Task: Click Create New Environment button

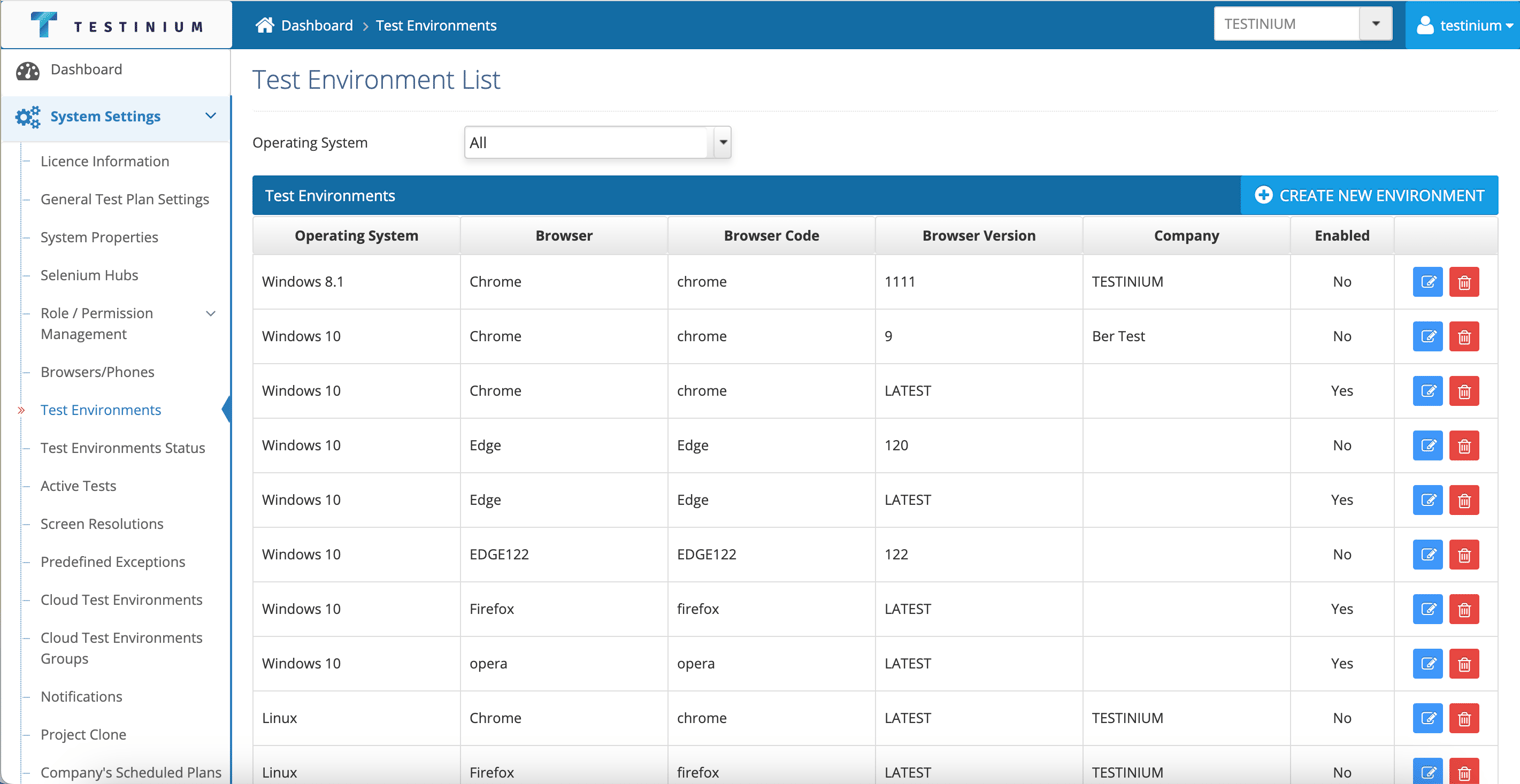Action: (x=1369, y=196)
